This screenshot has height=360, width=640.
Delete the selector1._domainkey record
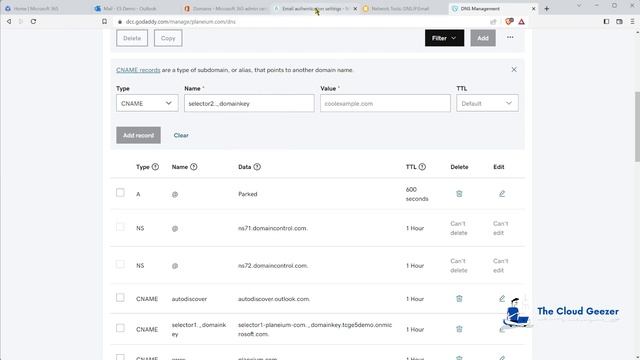[x=459, y=329]
